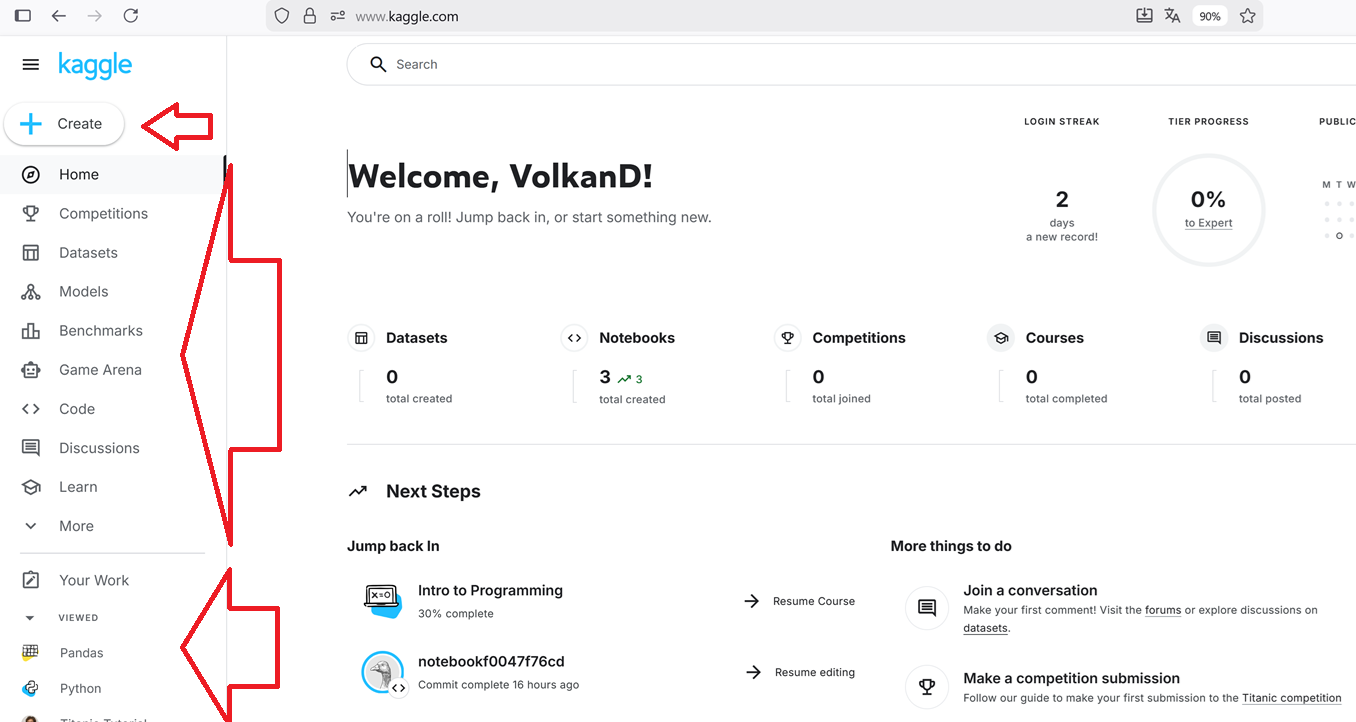1356x722 pixels.
Task: Open Game Arena robot icon
Action: click(31, 370)
